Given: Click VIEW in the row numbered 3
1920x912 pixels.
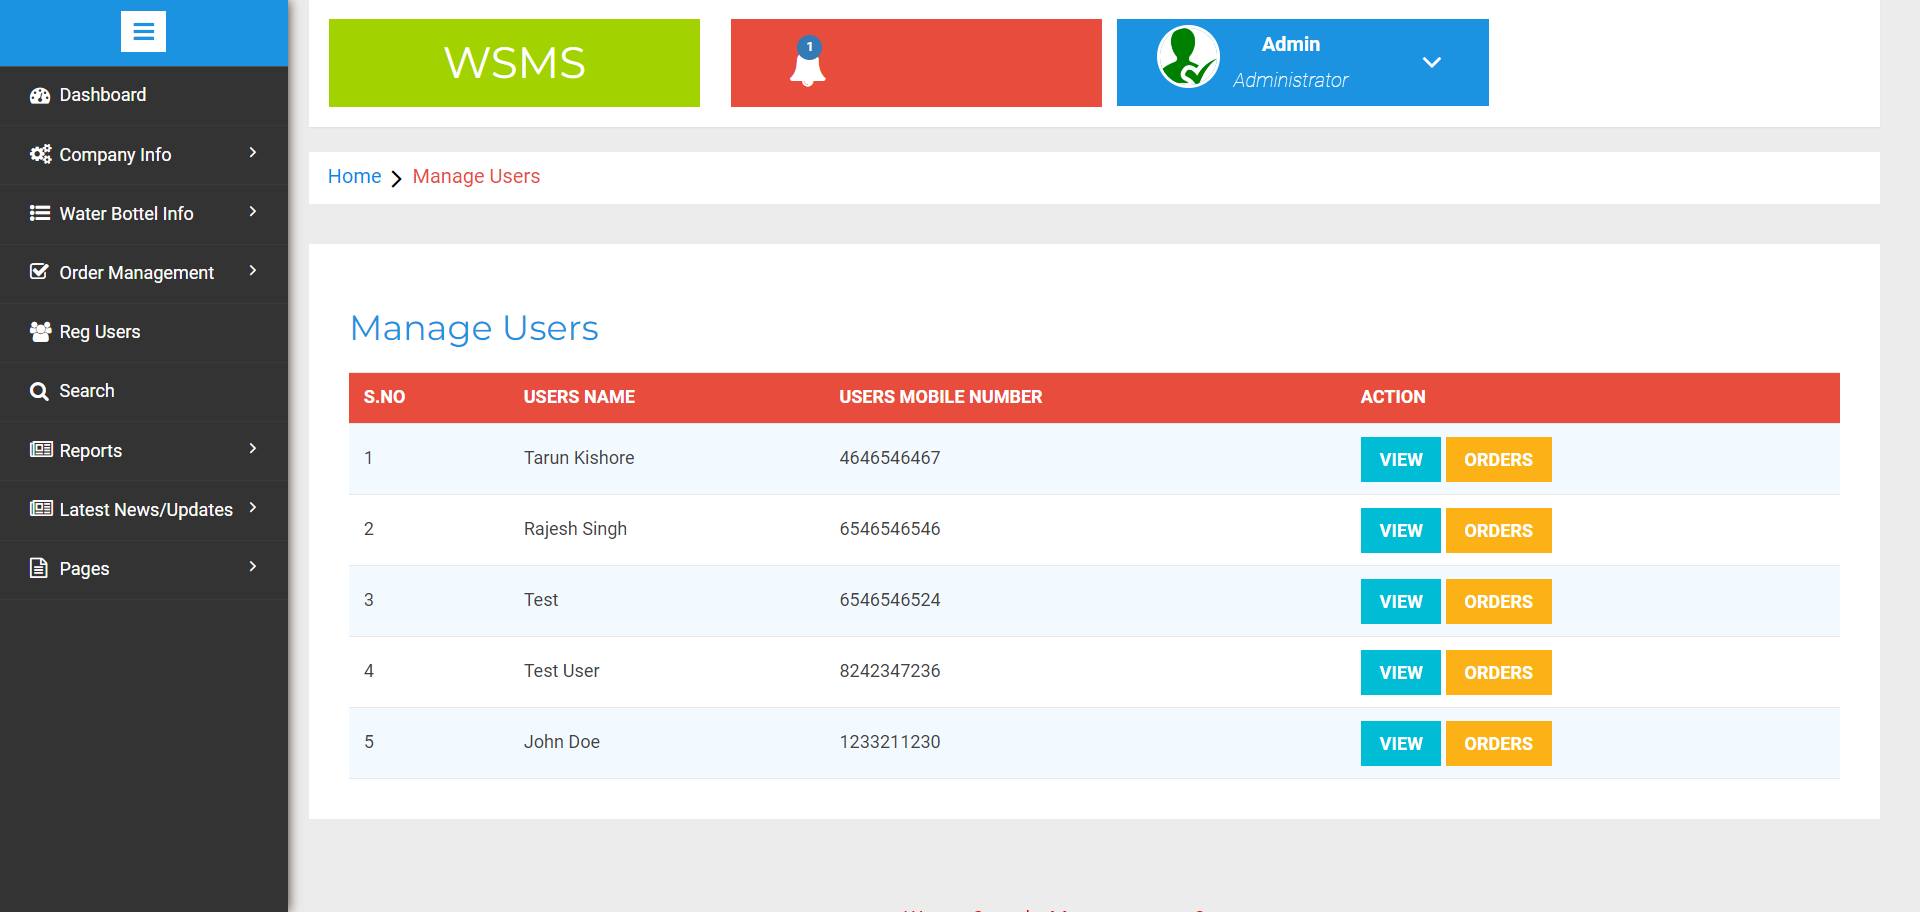Looking at the screenshot, I should (x=1400, y=601).
